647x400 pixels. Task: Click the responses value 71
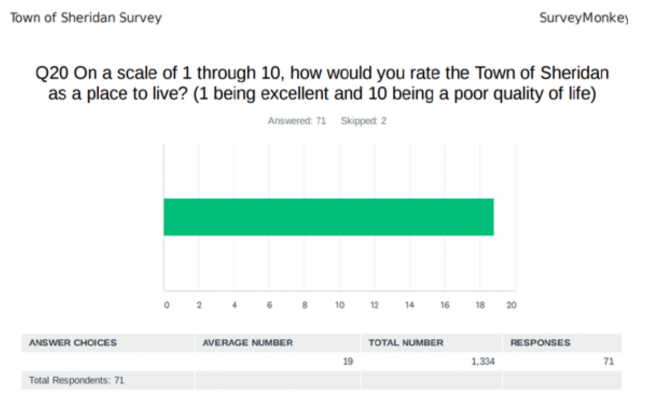[x=609, y=362]
